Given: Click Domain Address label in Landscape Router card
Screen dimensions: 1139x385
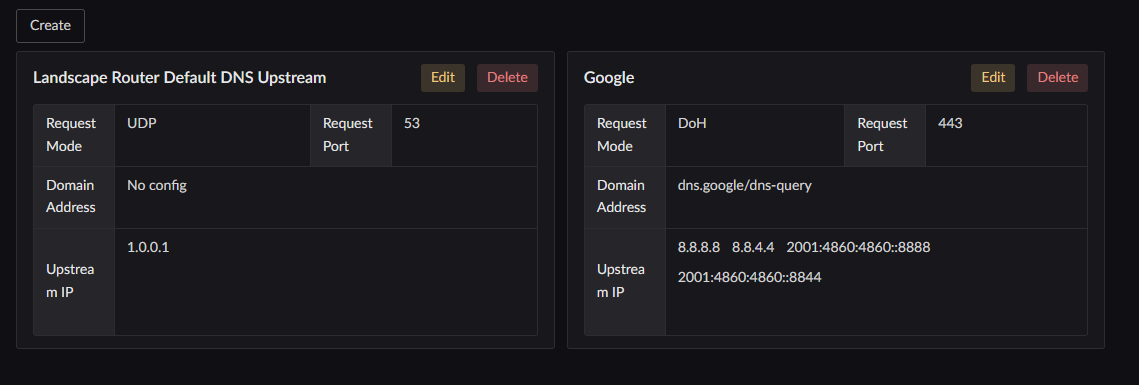Looking at the screenshot, I should click(x=71, y=196).
